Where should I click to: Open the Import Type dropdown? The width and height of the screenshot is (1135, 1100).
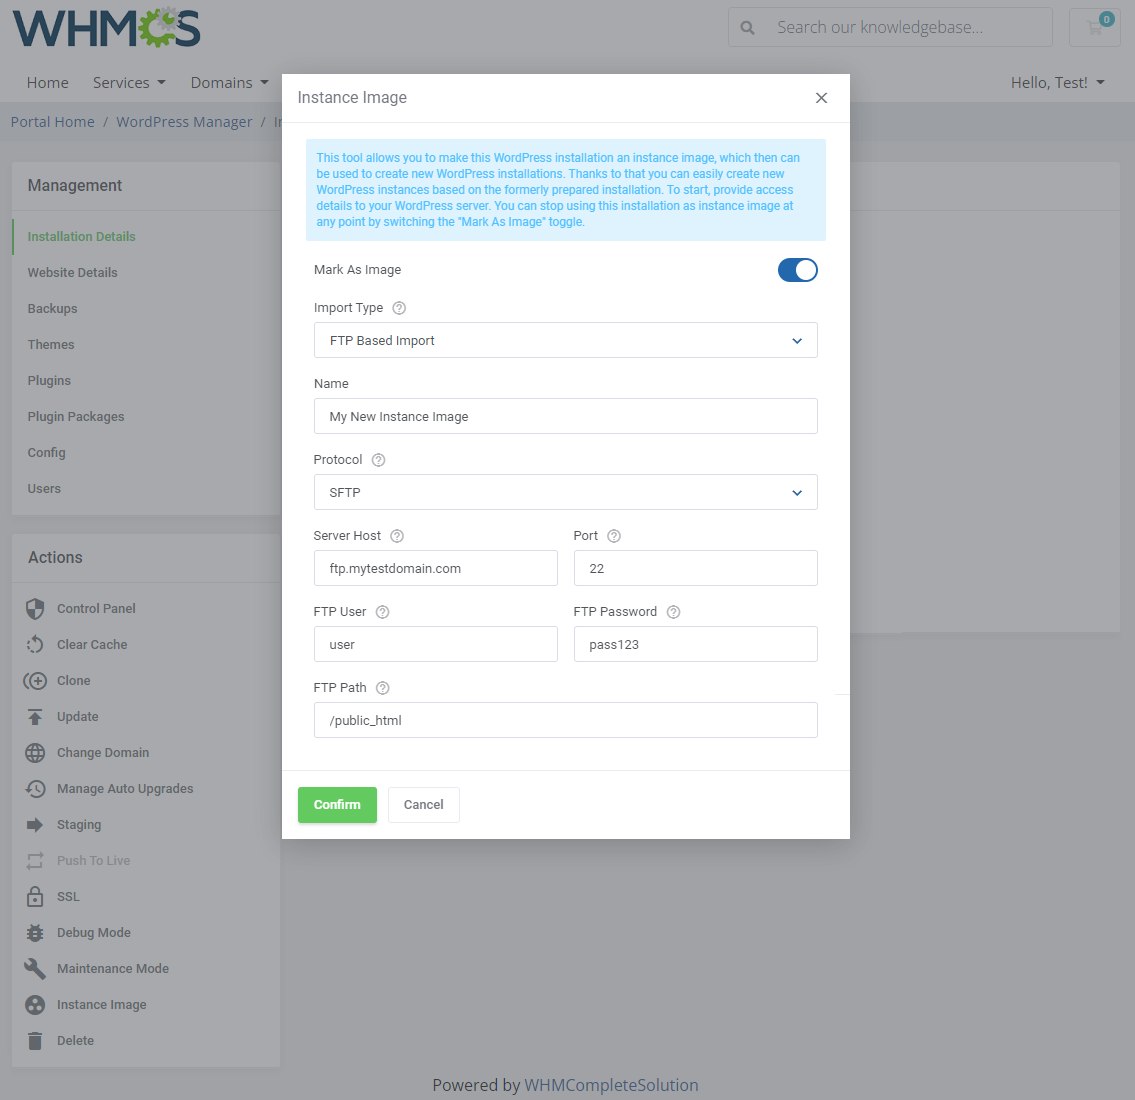click(x=565, y=340)
